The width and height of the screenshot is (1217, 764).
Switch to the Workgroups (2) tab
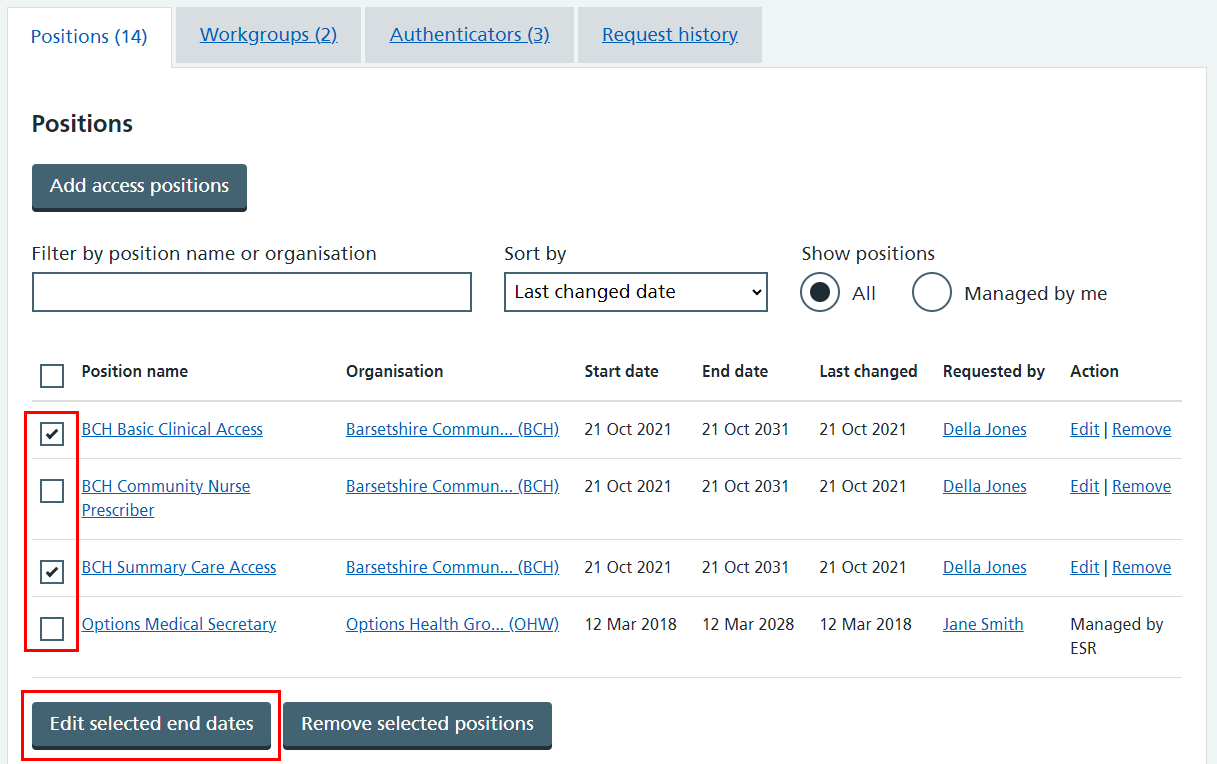(x=268, y=35)
